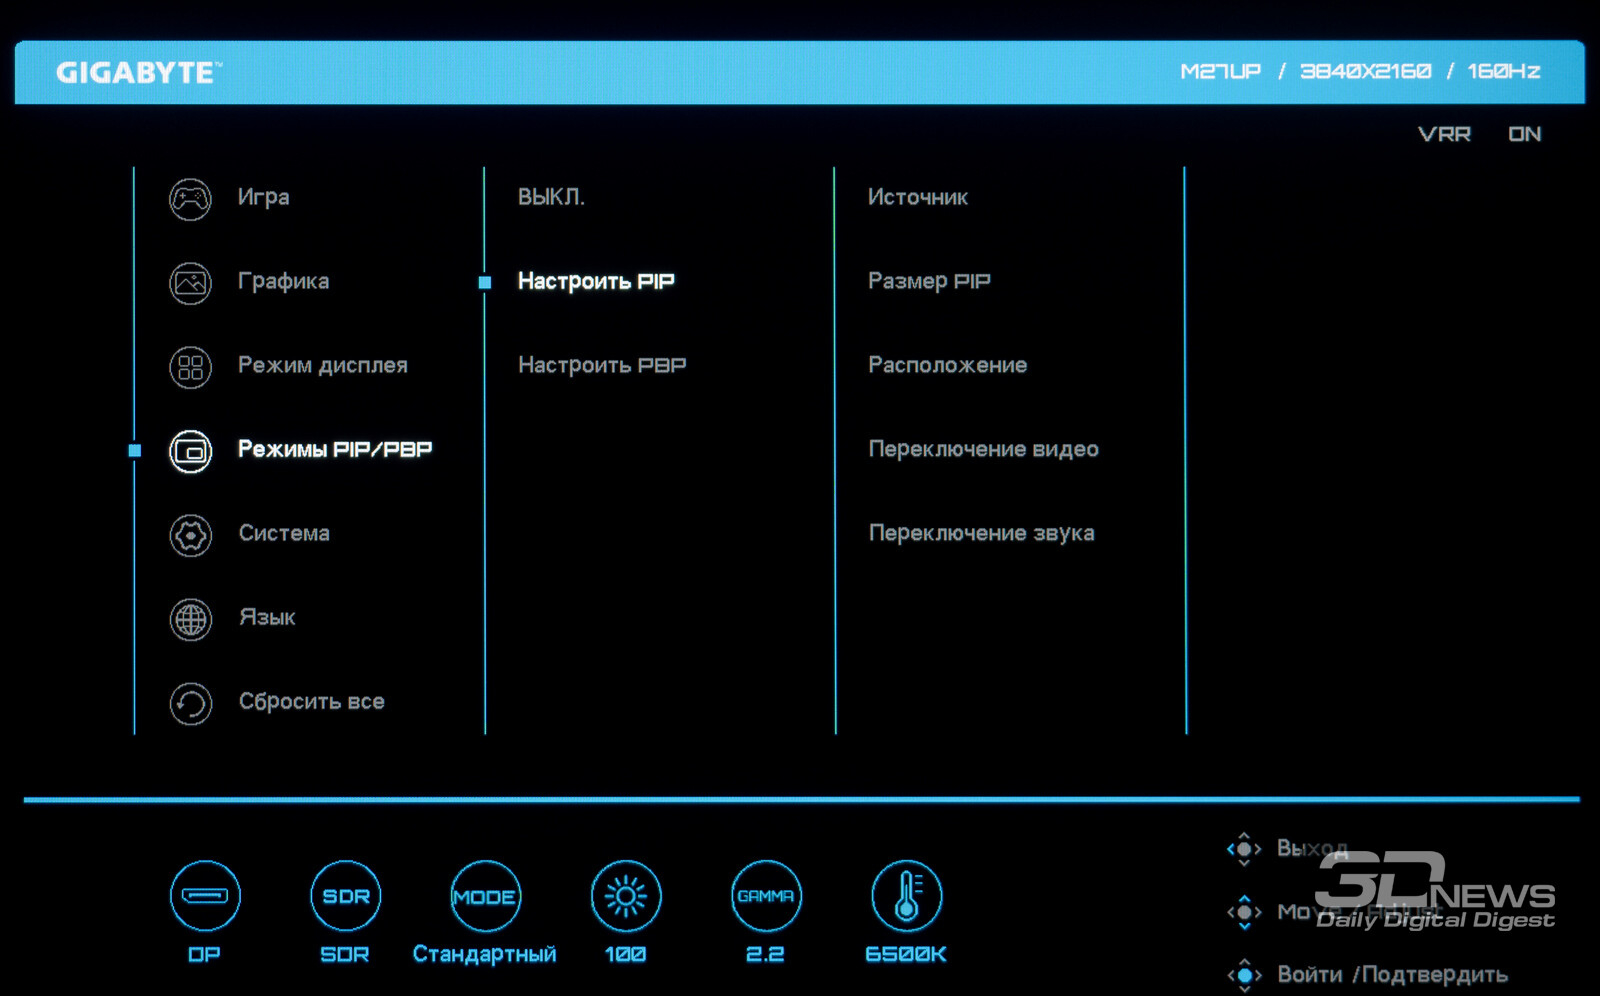
Task: Click the DP input source icon
Action: [205, 896]
